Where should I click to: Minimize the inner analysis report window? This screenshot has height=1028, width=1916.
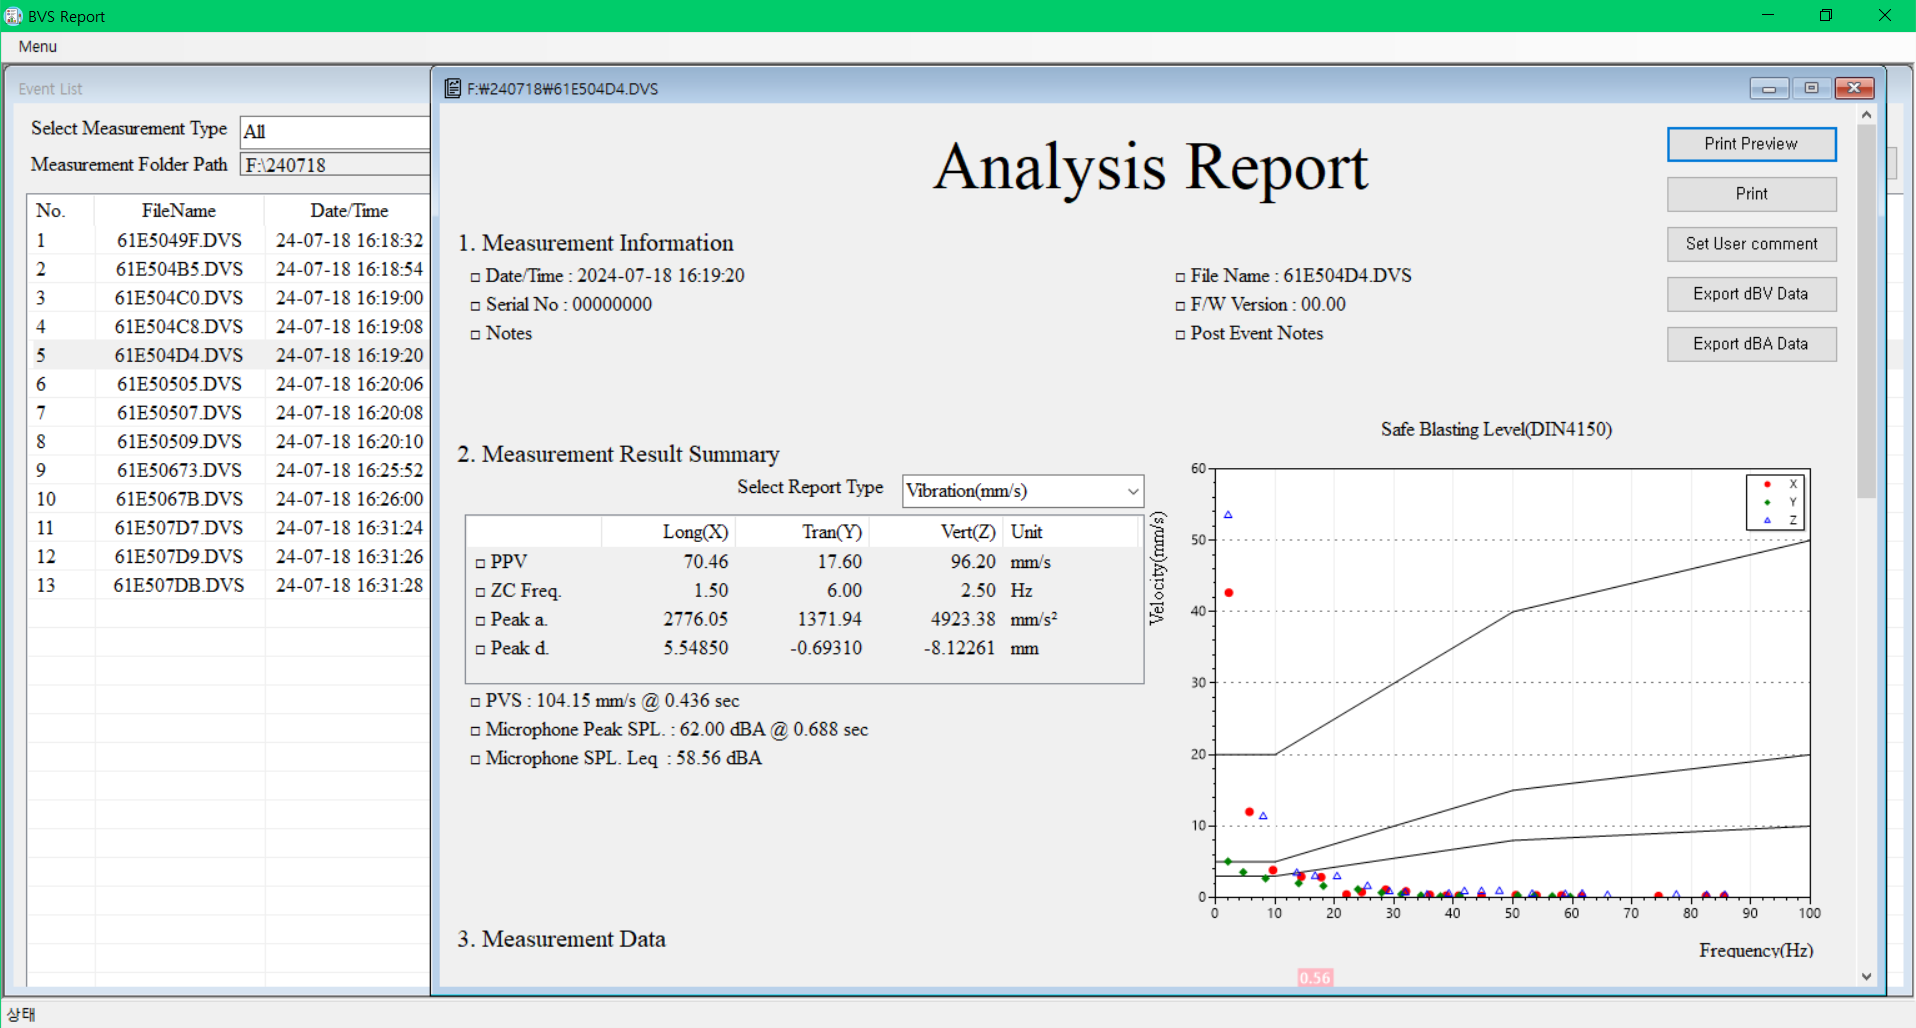click(1769, 89)
